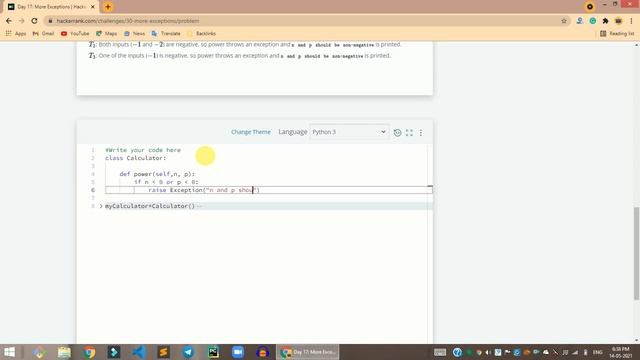This screenshot has height=360, width=640.
Task: Click the page vertical scrollbar thumb
Action: pos(636,253)
